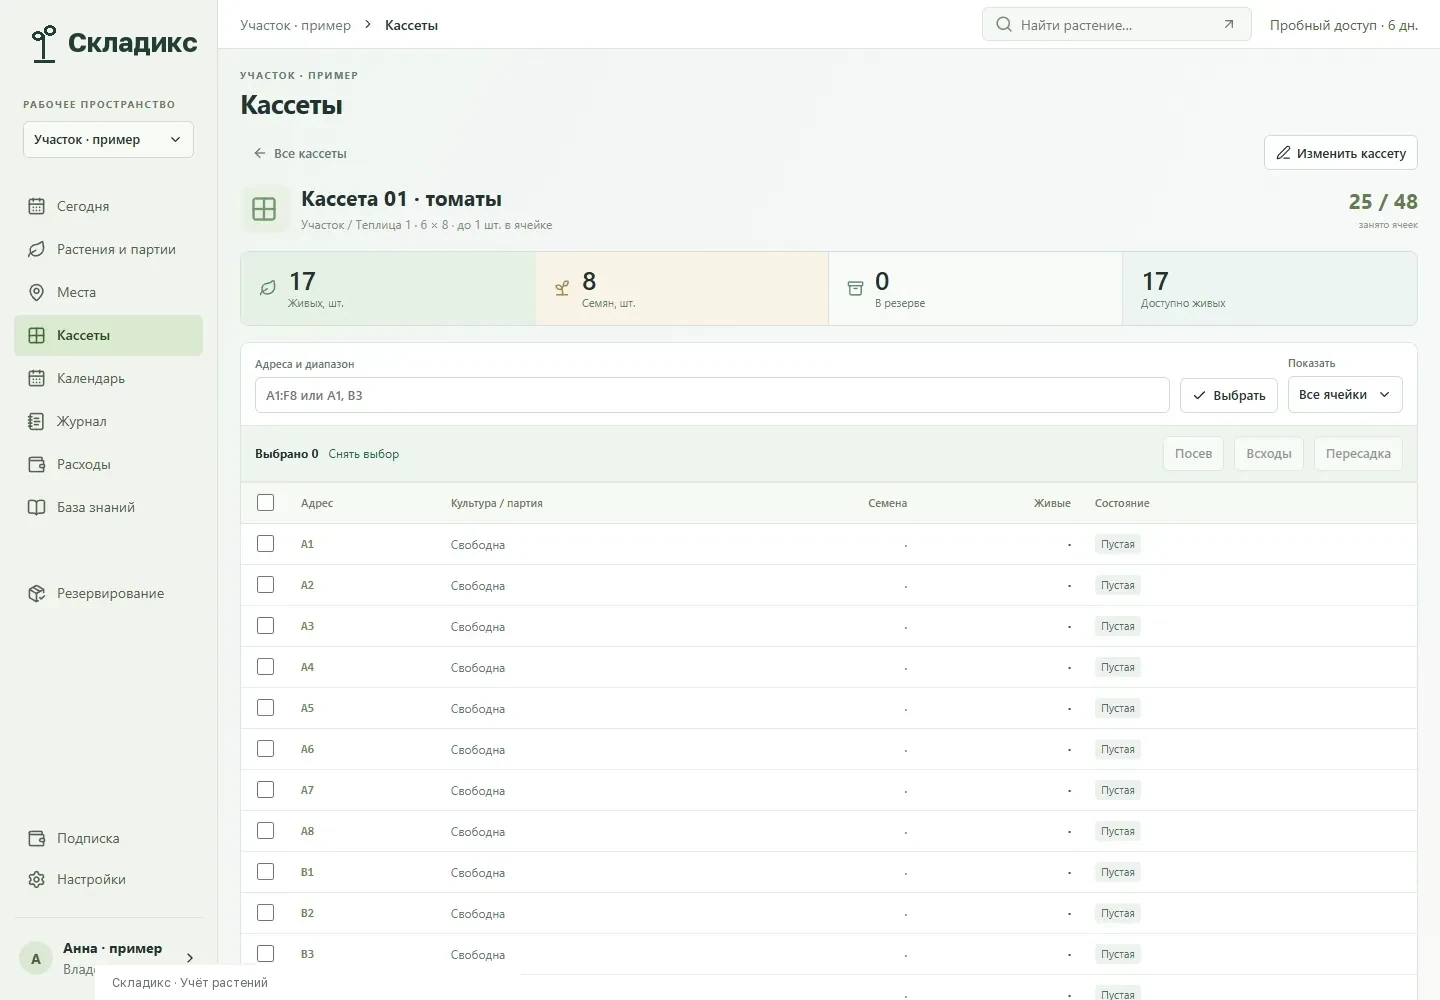Click the Подписка wallet icon
1440x1000 pixels.
(37, 838)
